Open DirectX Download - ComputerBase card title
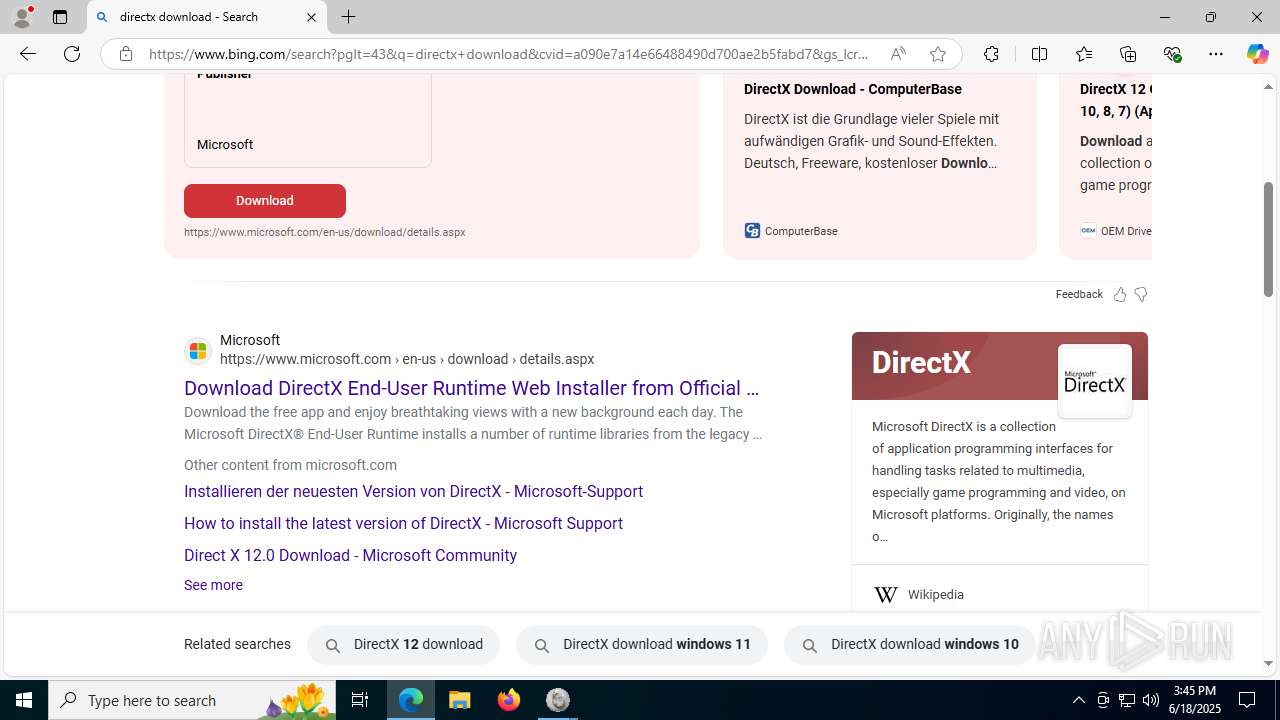 (853, 89)
